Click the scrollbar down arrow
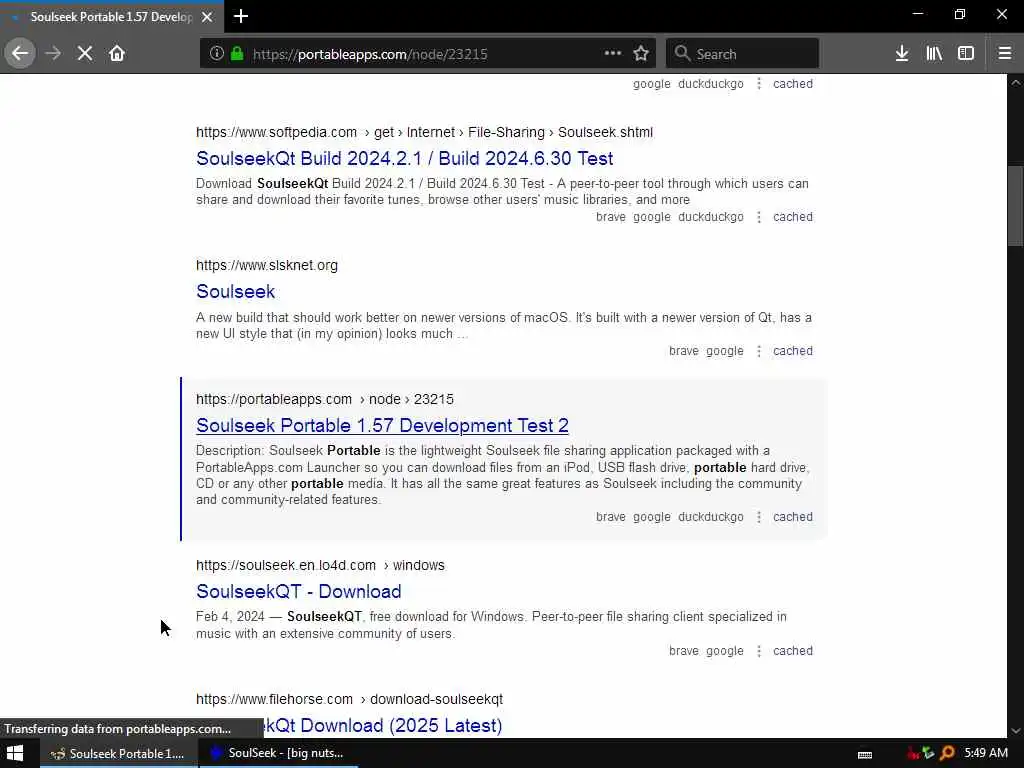 point(1015,730)
